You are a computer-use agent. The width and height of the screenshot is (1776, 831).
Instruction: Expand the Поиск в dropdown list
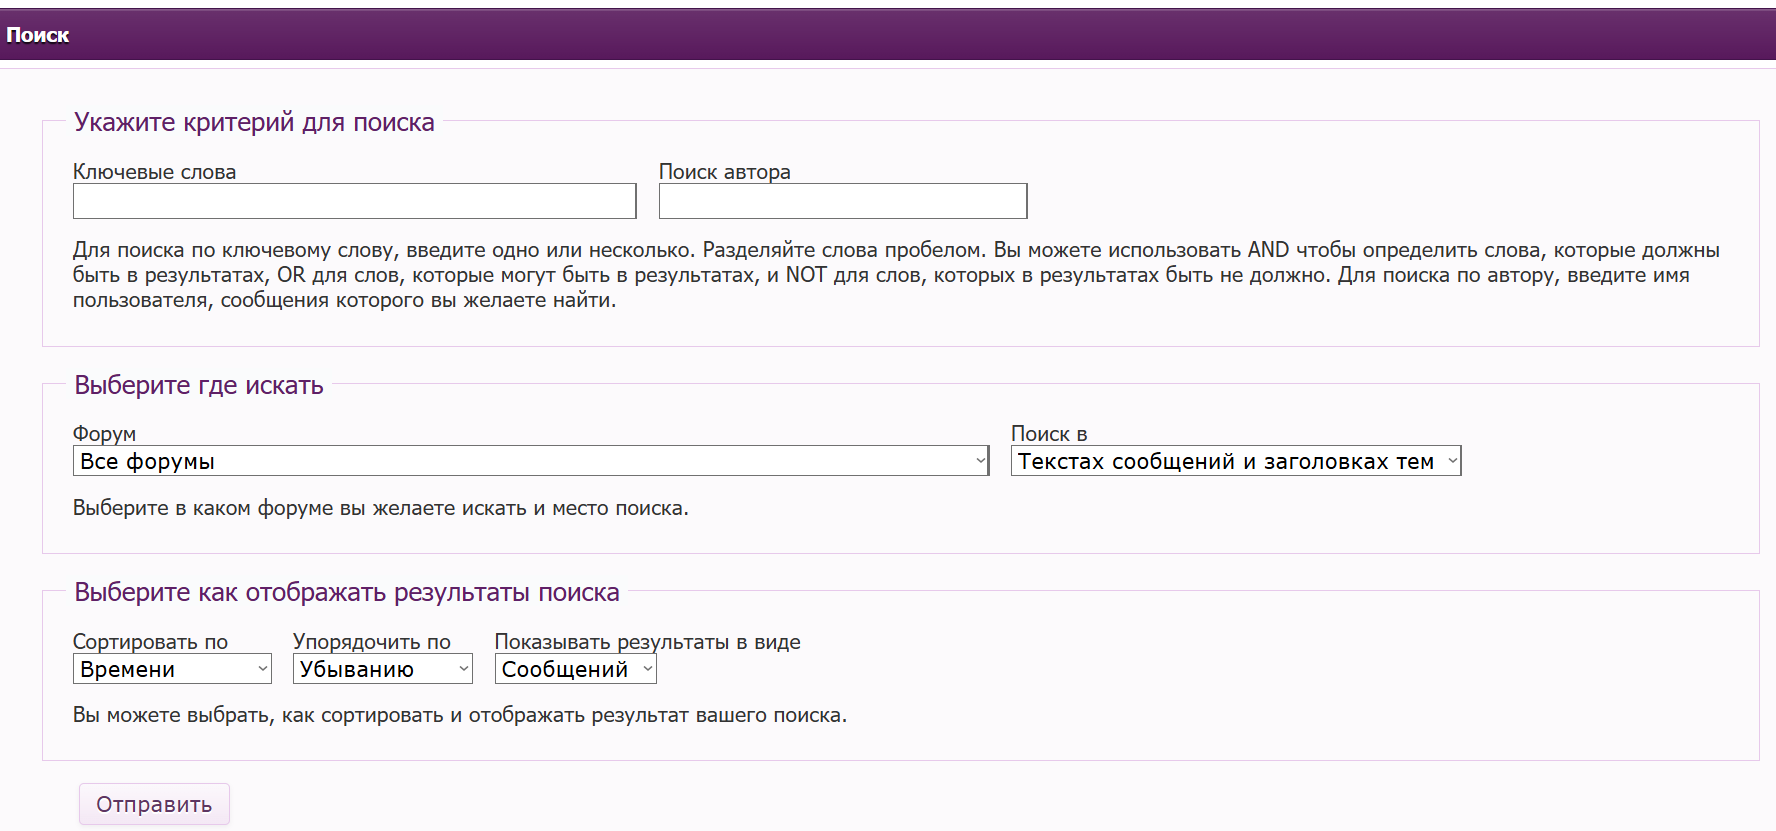tap(1235, 461)
